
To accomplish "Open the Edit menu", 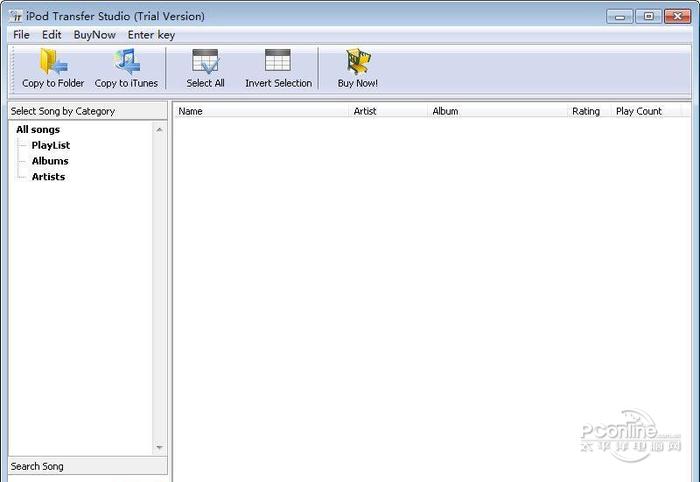I will coord(51,35).
